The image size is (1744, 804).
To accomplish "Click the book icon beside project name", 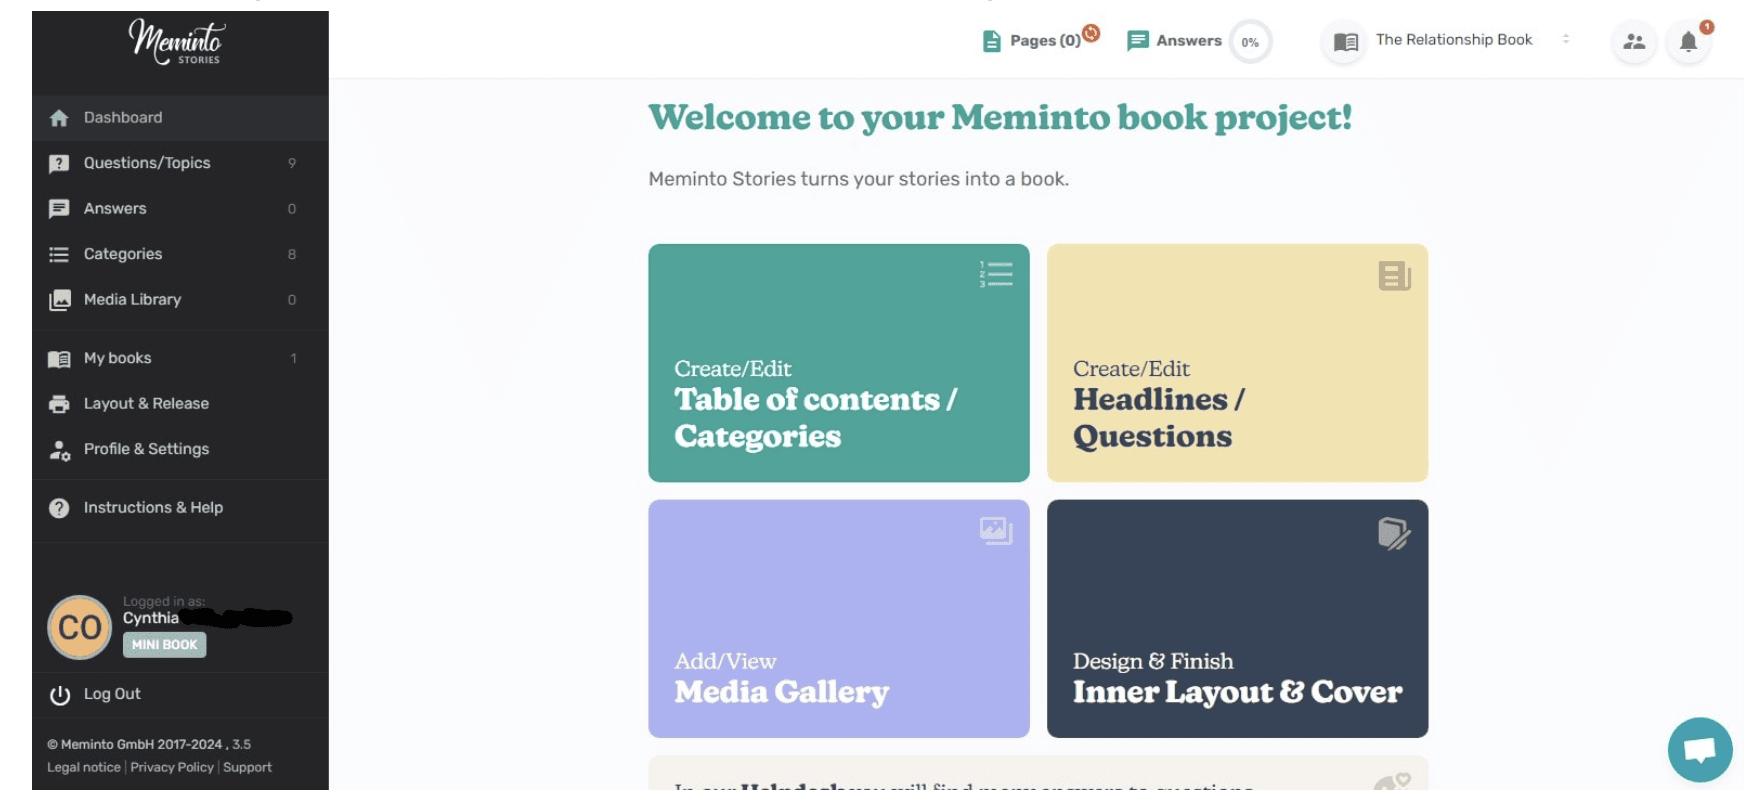I will click(1346, 42).
